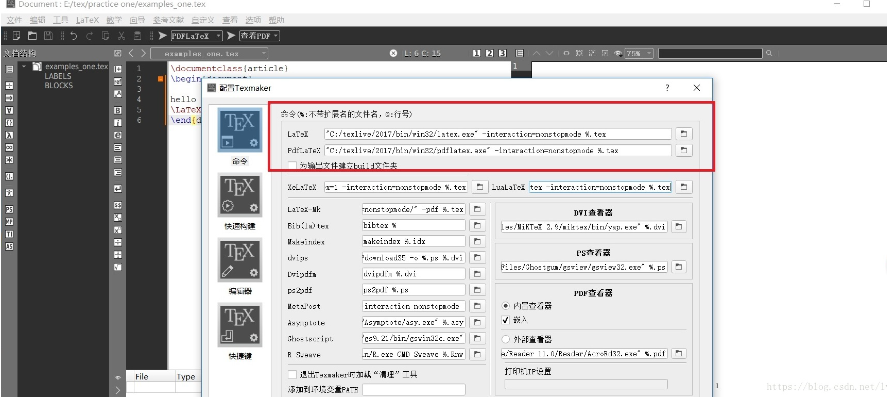Open the 编辑 Edit menu

point(37,20)
